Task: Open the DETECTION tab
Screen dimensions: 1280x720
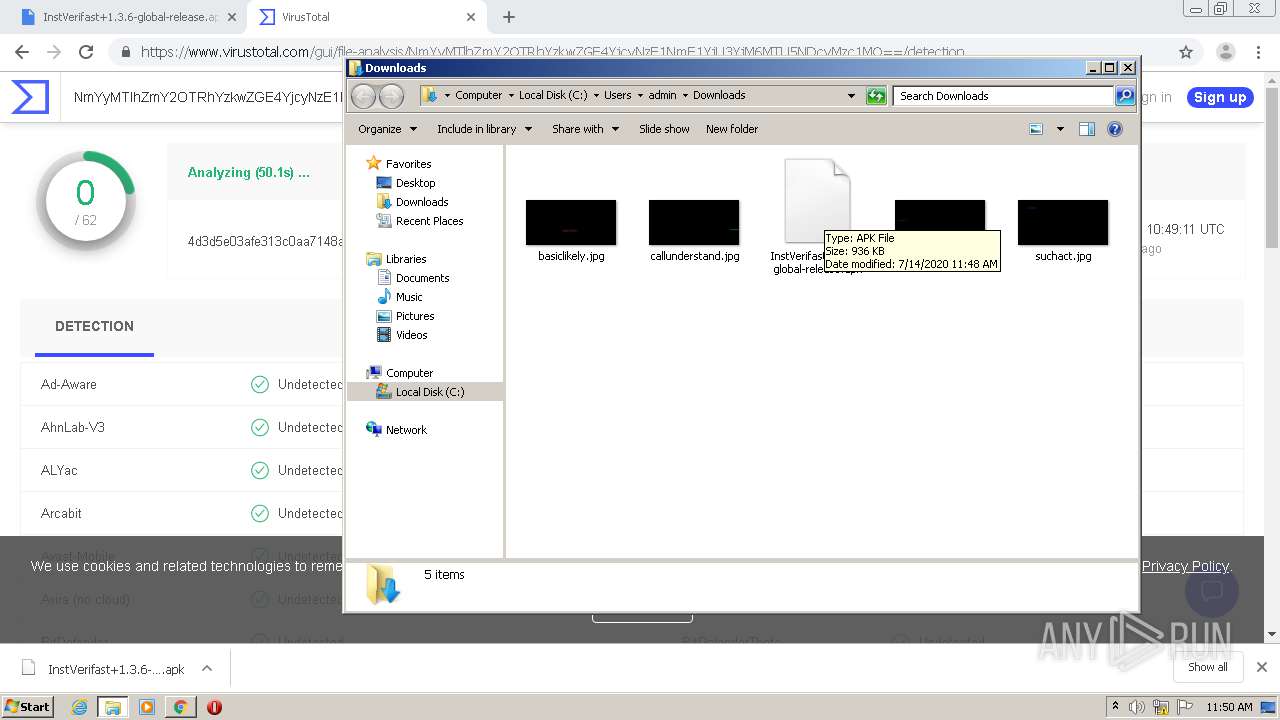Action: [x=94, y=326]
